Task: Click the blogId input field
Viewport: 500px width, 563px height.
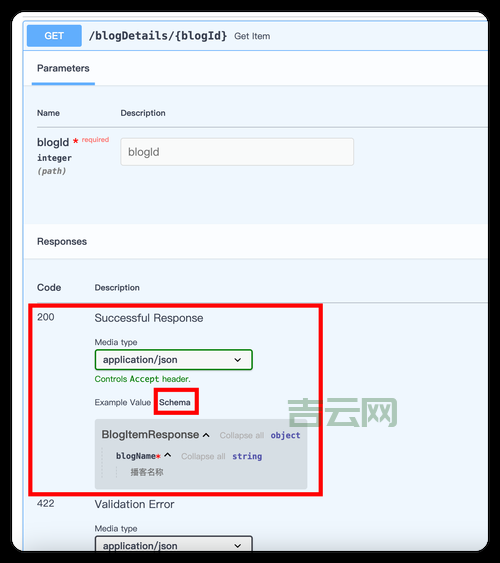Action: click(x=237, y=152)
